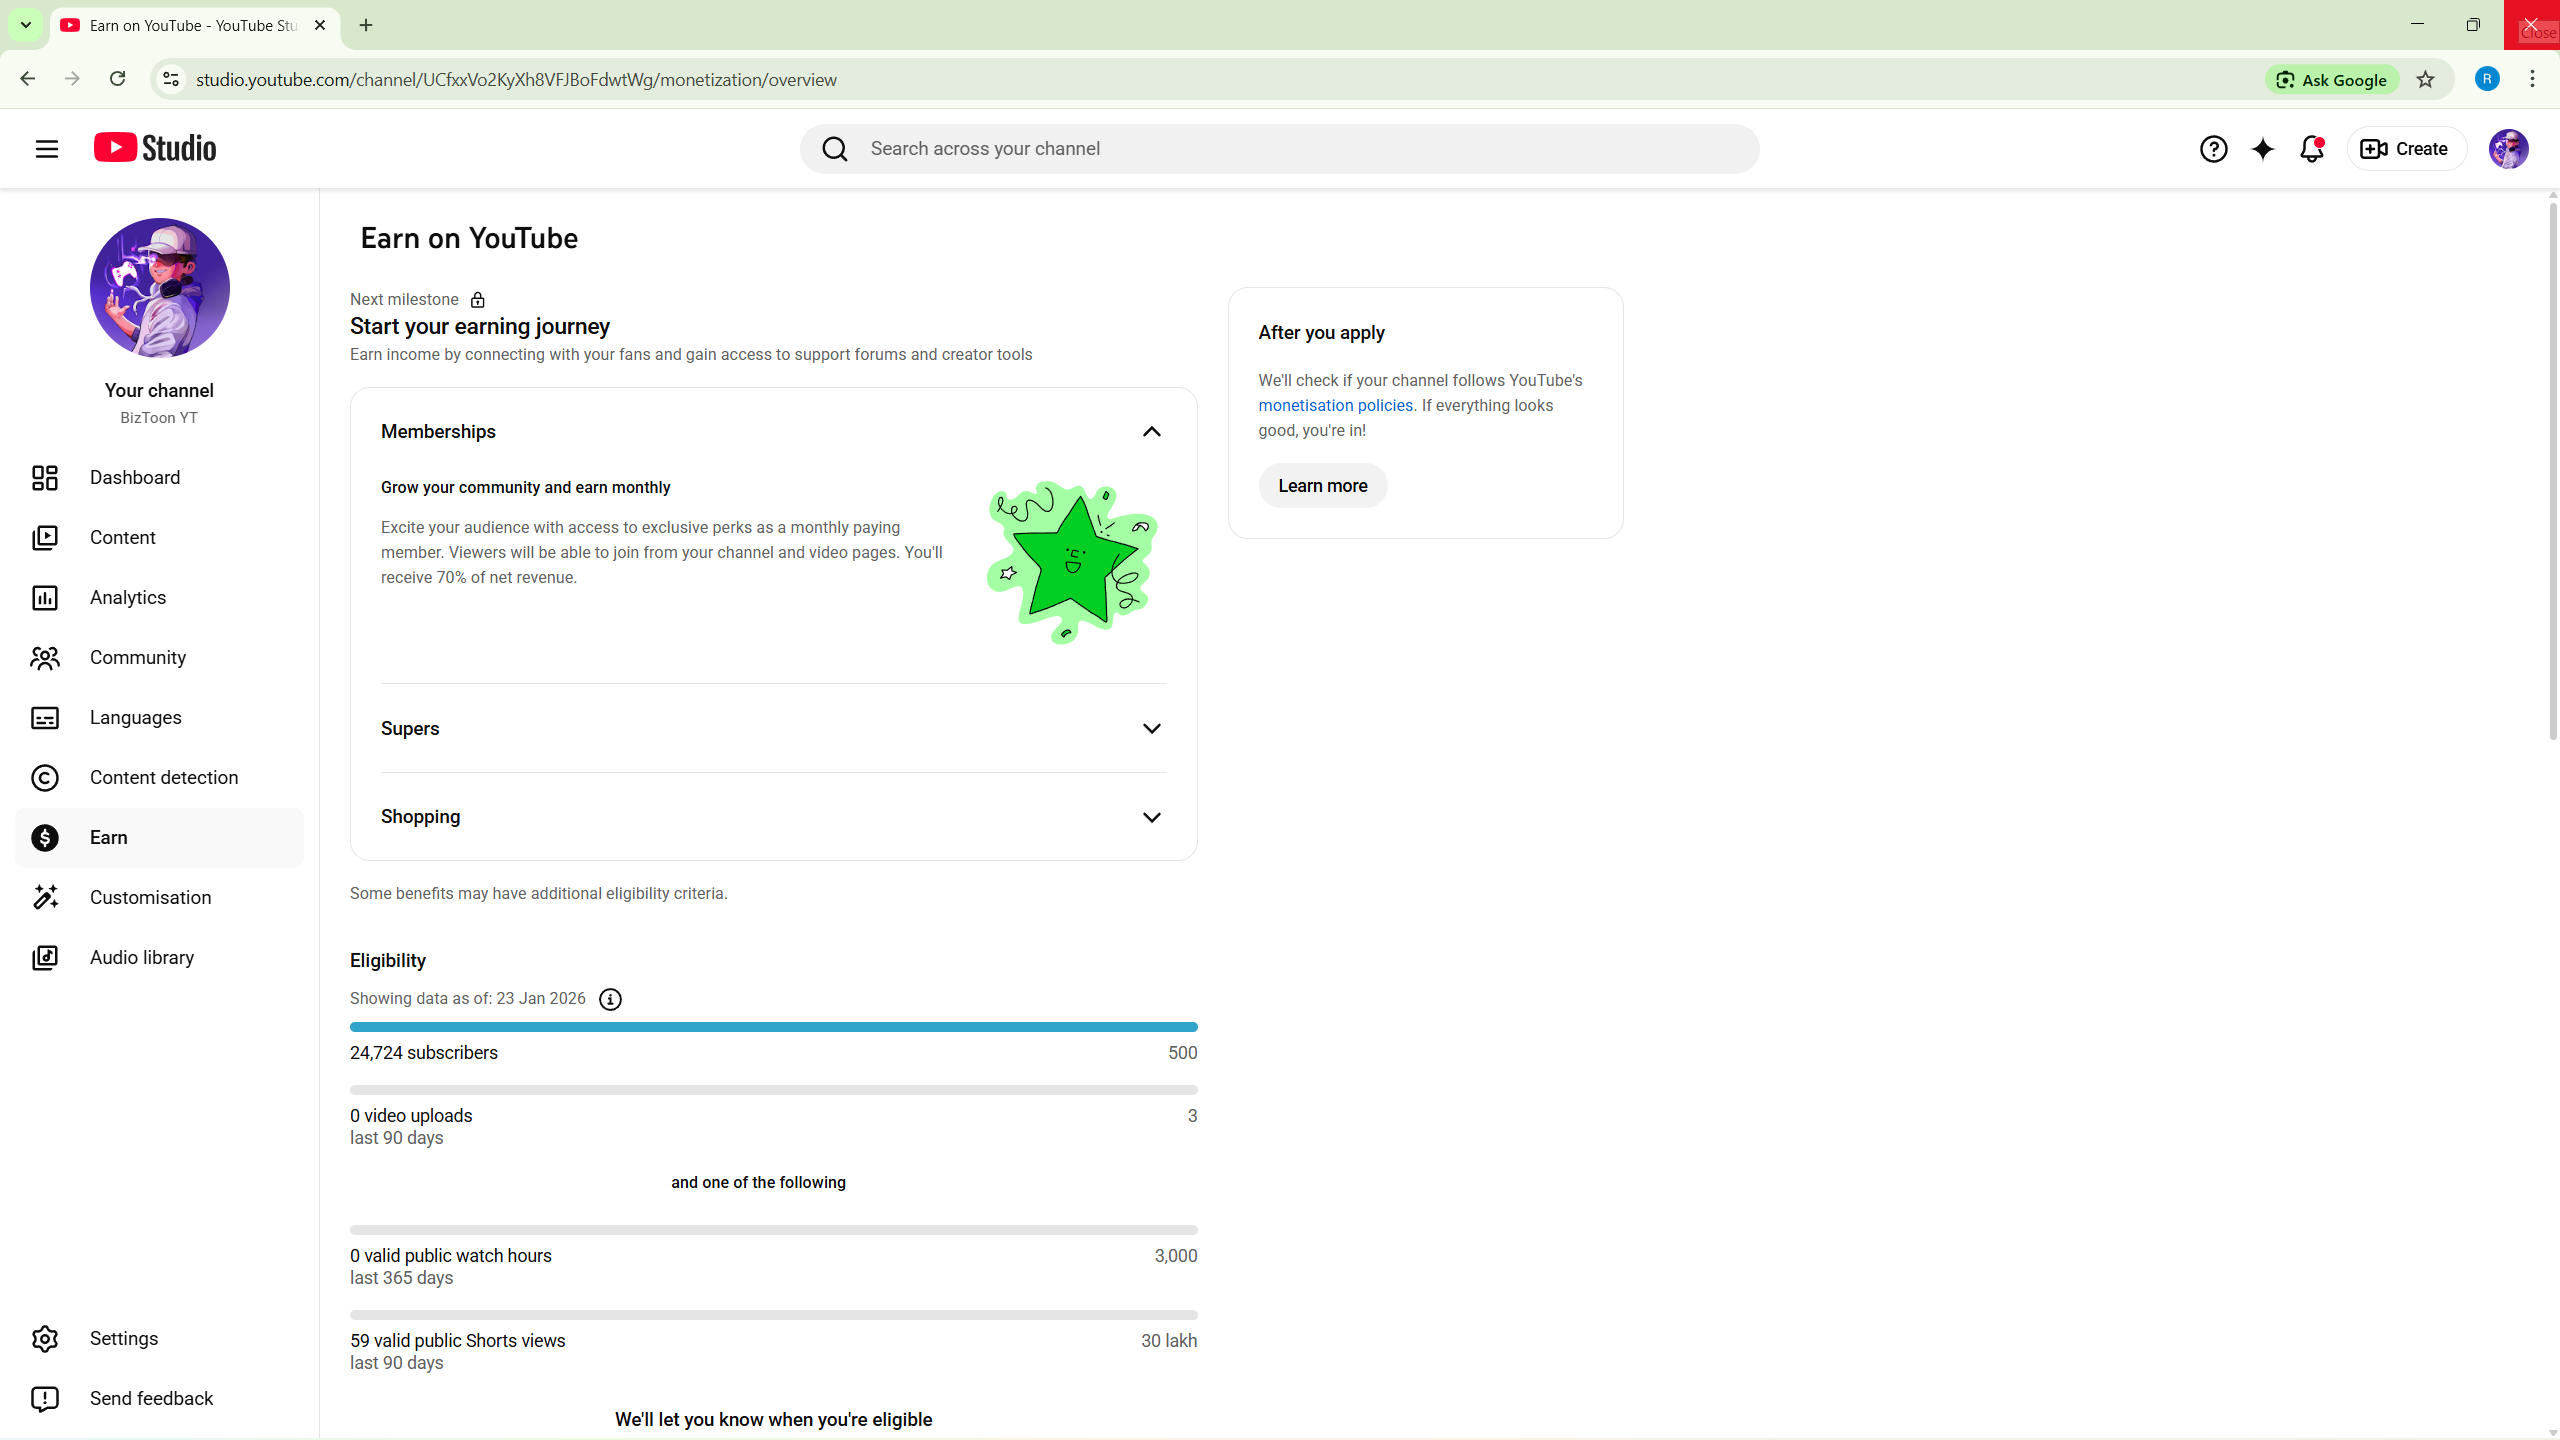
Task: Expand the Shopping section
Action: 1151,817
